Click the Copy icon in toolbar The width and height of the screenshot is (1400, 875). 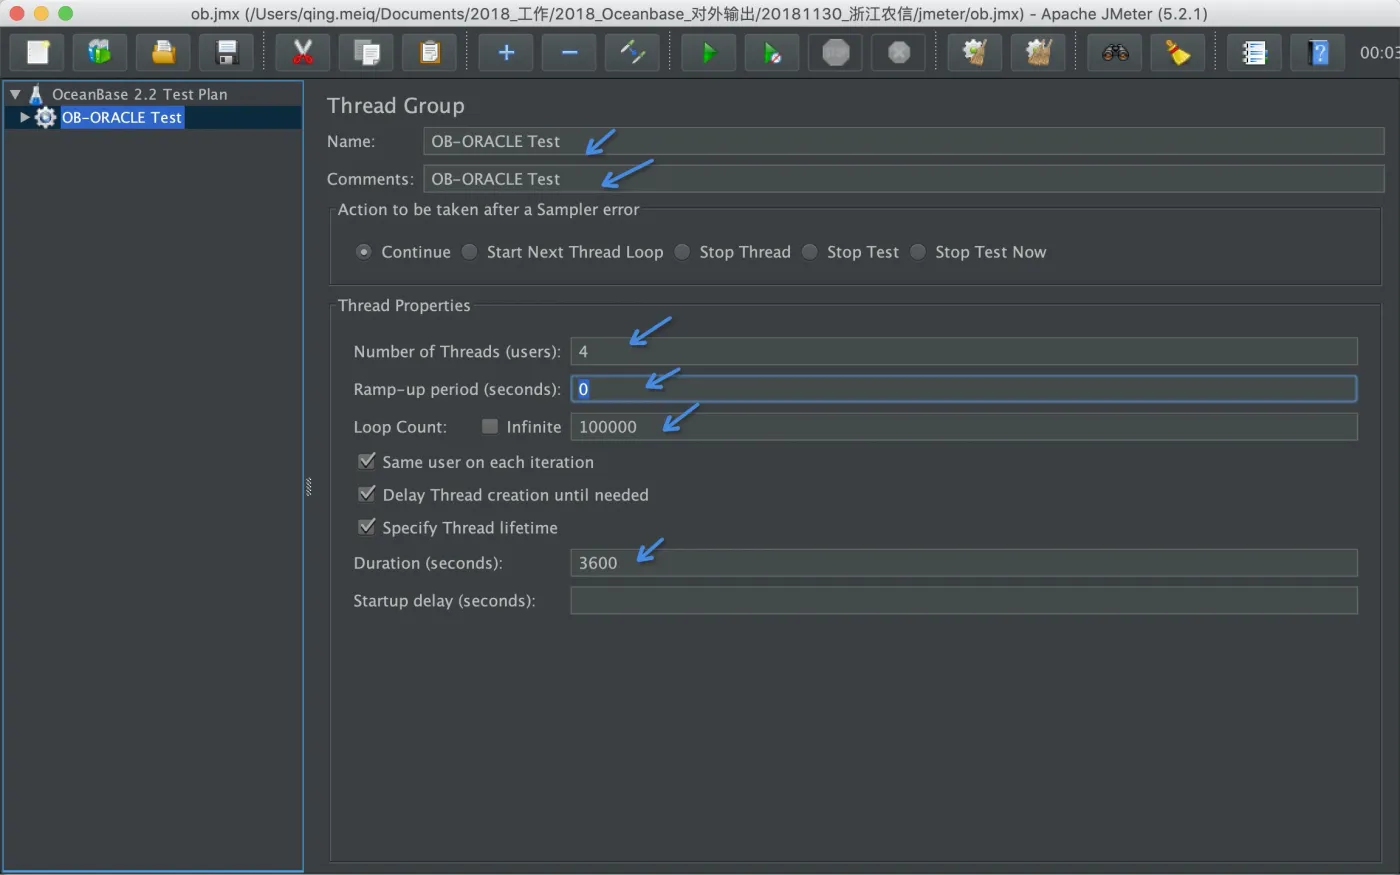[366, 52]
